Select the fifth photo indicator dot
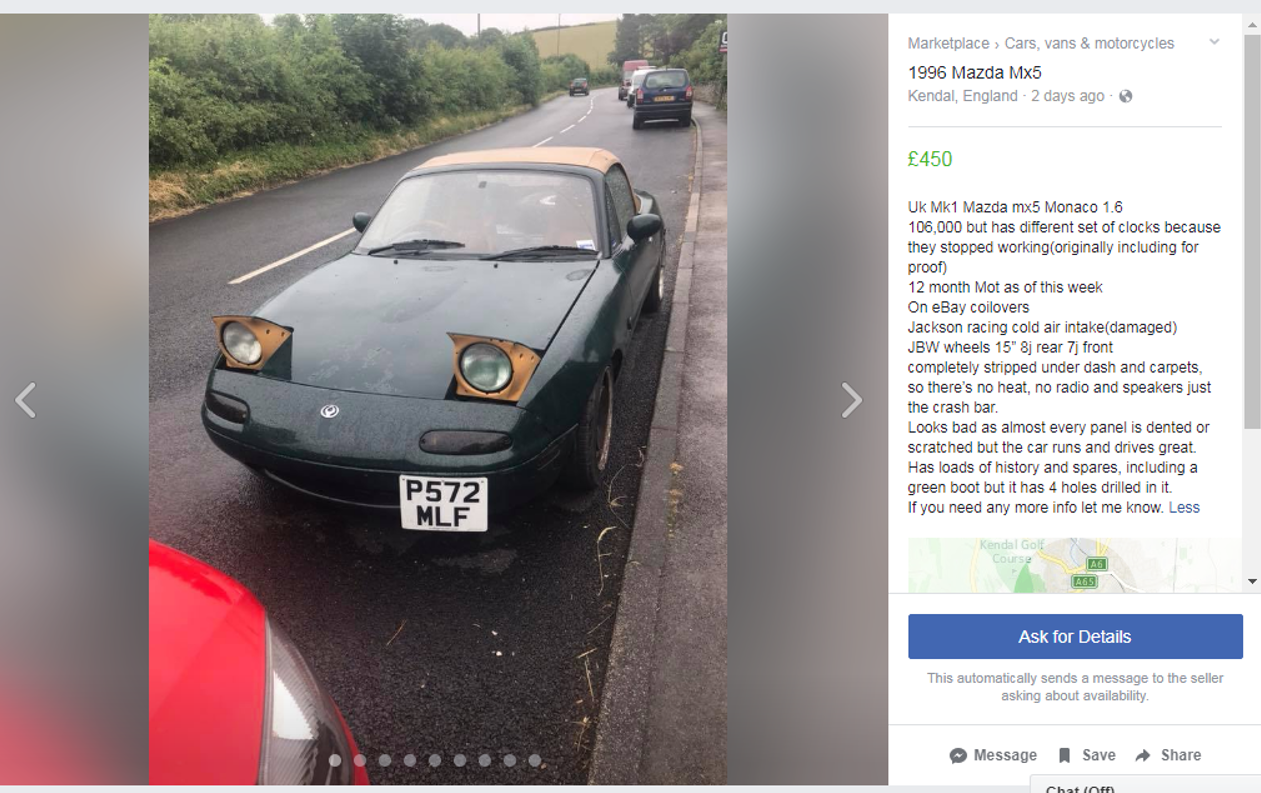The height and width of the screenshot is (793, 1261). 435,761
